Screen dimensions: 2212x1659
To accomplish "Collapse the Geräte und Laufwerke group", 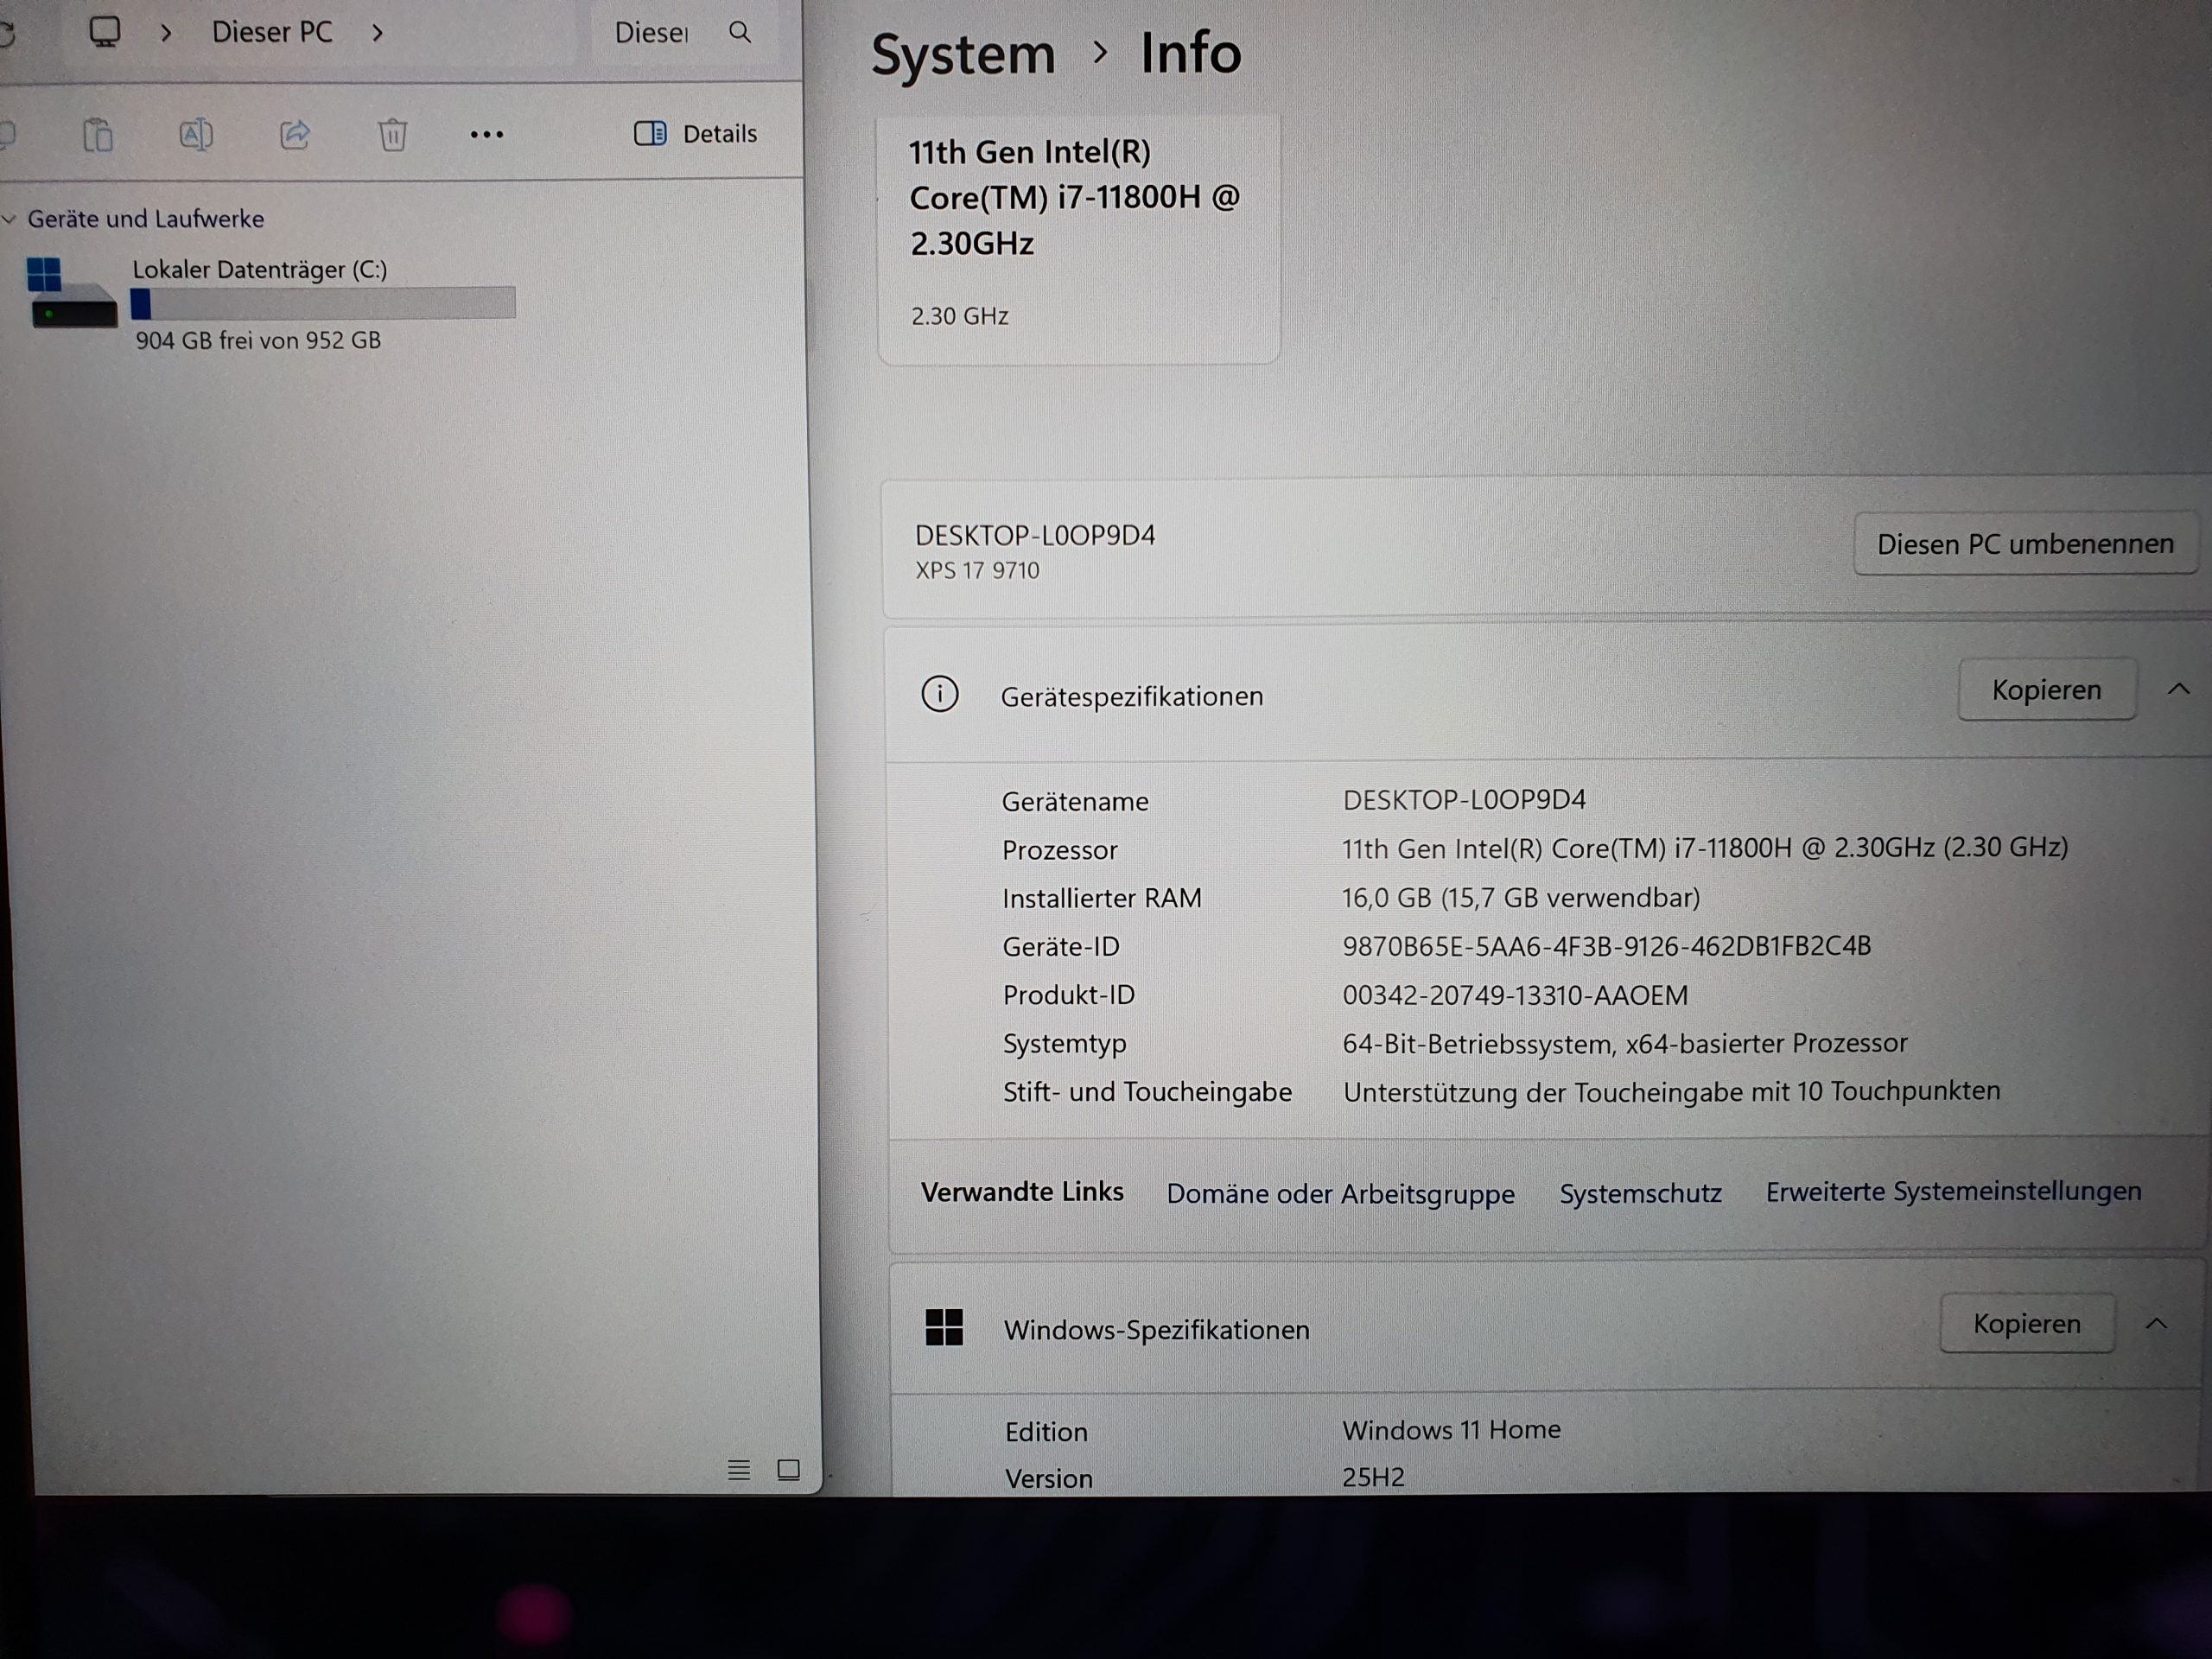I will pyautogui.click(x=10, y=219).
